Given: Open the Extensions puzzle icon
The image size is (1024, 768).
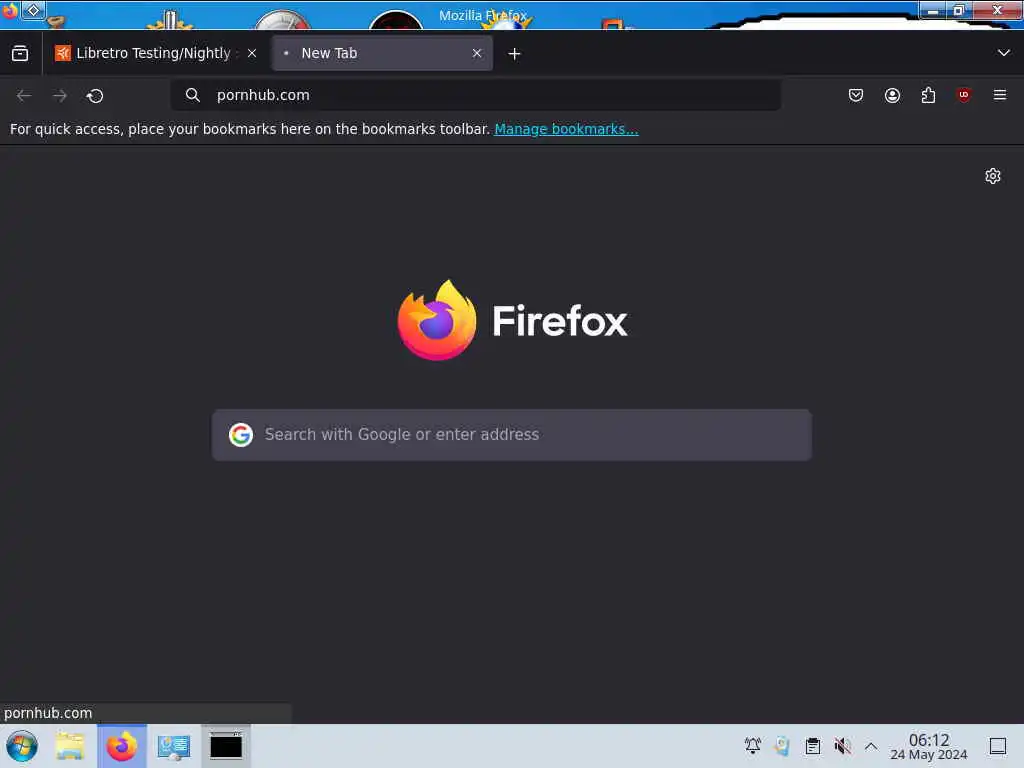Looking at the screenshot, I should point(928,95).
